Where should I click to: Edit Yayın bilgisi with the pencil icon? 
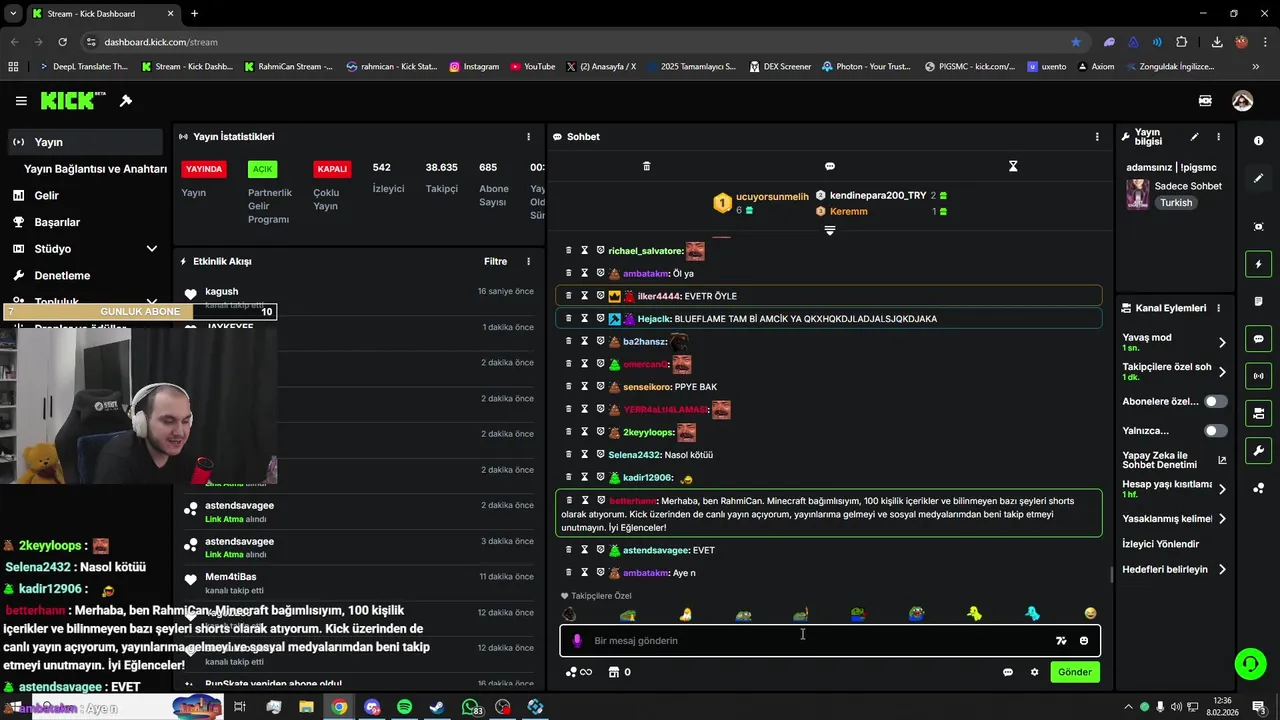tap(1194, 137)
